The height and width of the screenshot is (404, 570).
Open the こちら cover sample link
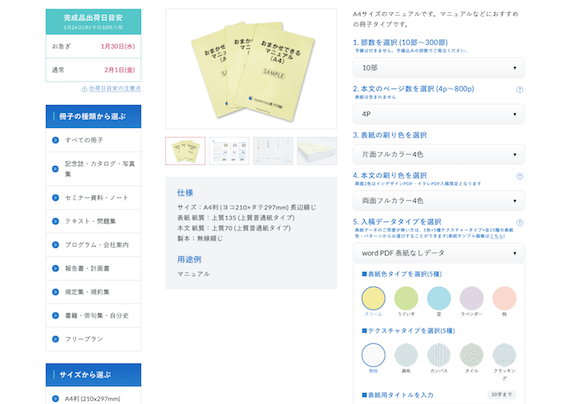[x=497, y=236]
